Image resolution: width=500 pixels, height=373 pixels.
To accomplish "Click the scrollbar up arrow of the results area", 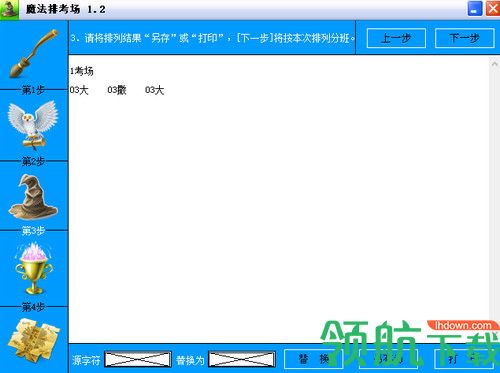I will click(494, 64).
